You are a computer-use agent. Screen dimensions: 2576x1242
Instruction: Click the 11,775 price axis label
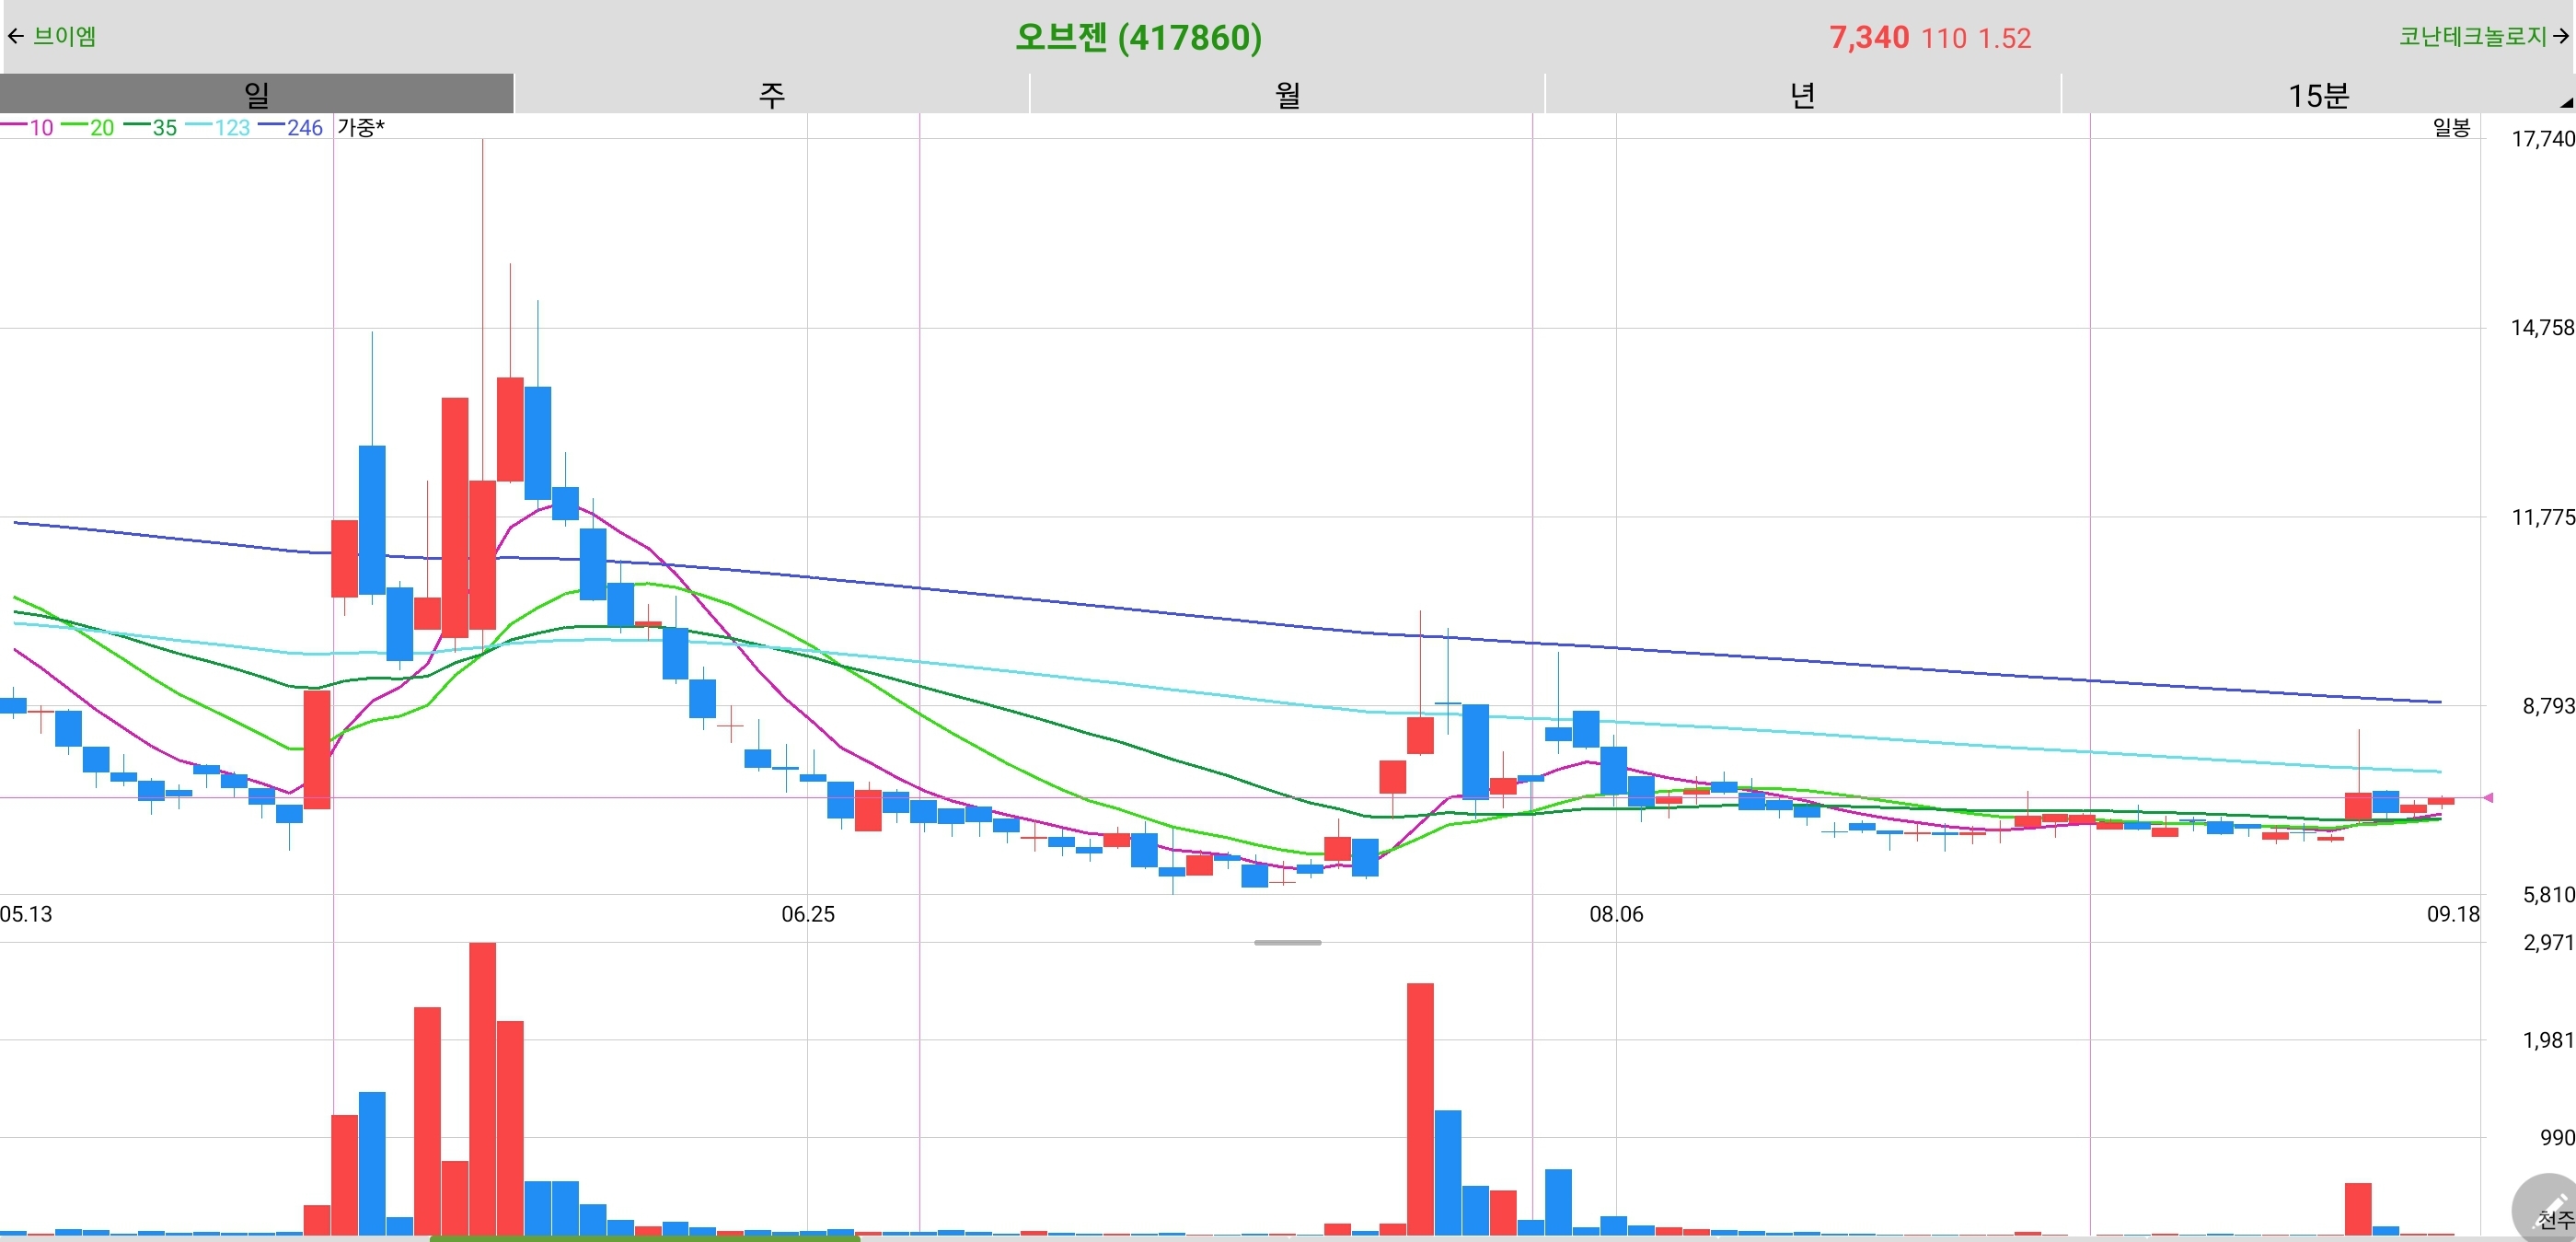point(2543,517)
